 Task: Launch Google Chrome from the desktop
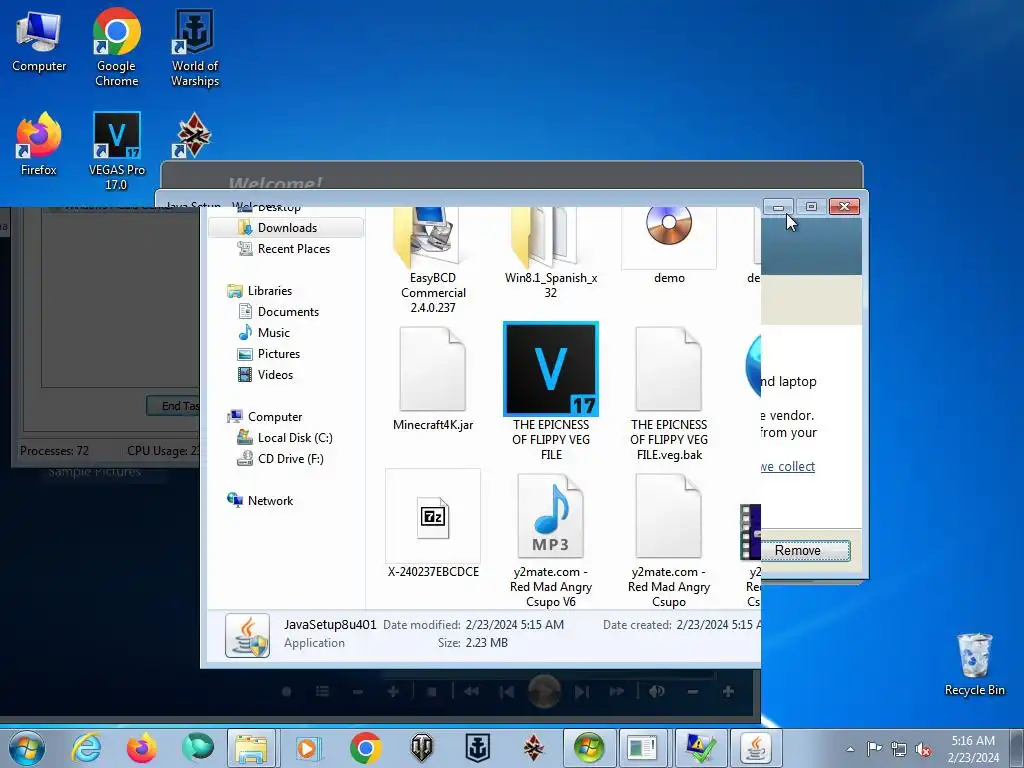click(116, 47)
